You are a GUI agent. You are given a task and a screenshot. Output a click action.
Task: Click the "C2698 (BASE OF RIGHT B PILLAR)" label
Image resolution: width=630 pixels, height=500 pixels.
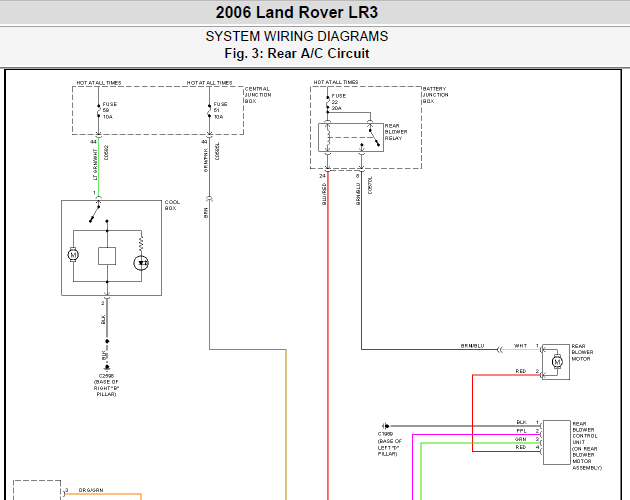click(x=106, y=385)
